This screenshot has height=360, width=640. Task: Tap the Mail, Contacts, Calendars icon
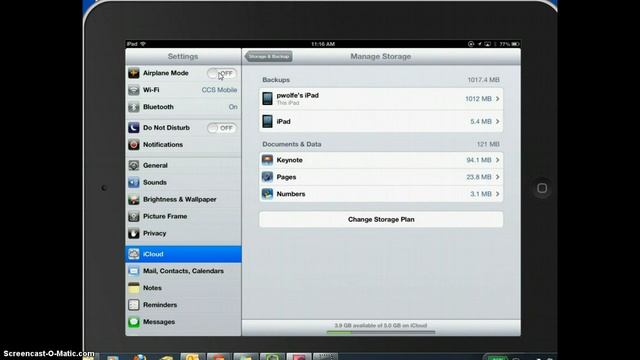click(x=133, y=271)
